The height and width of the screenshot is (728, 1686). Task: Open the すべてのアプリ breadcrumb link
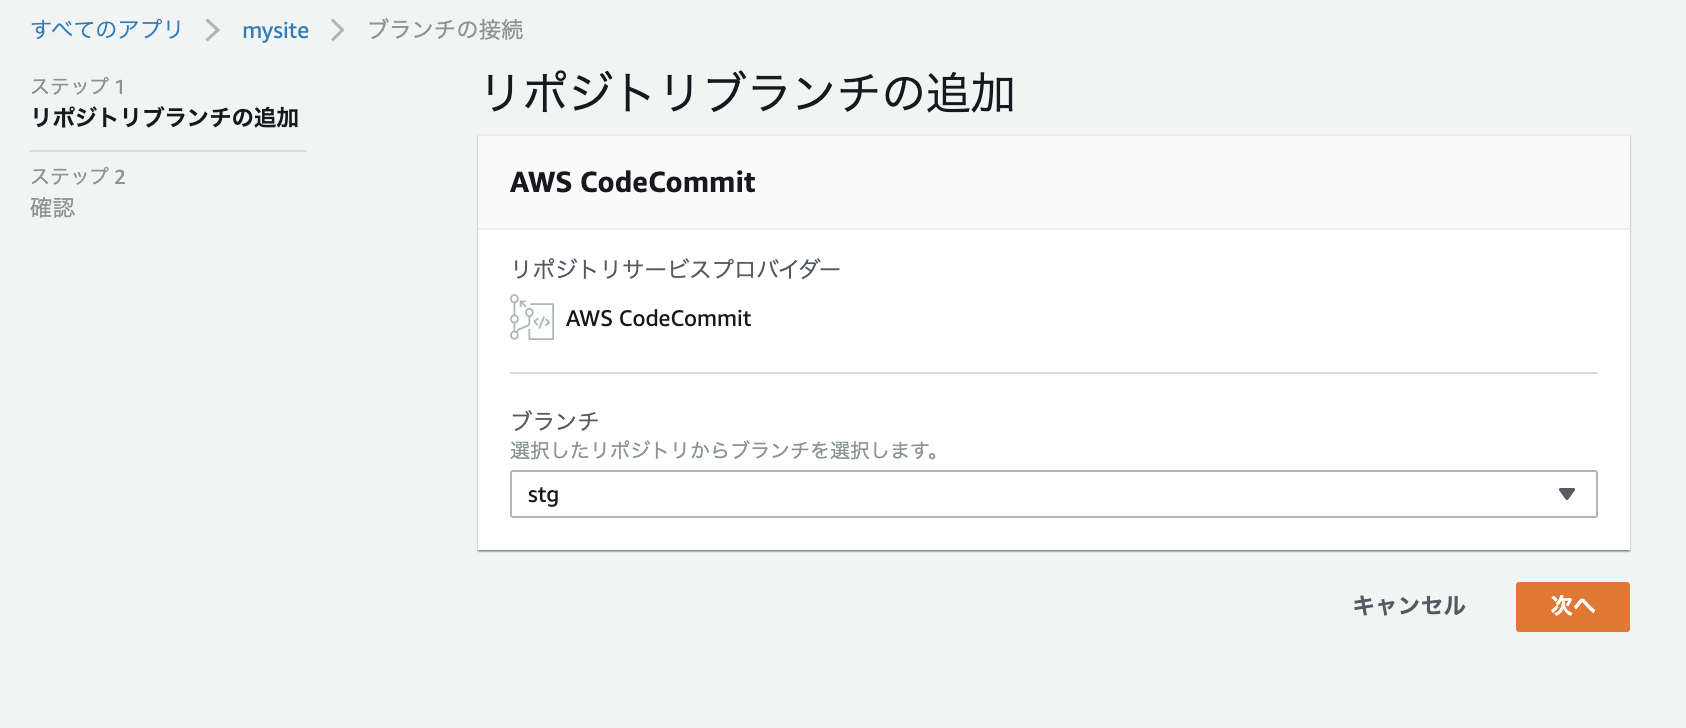(x=106, y=30)
